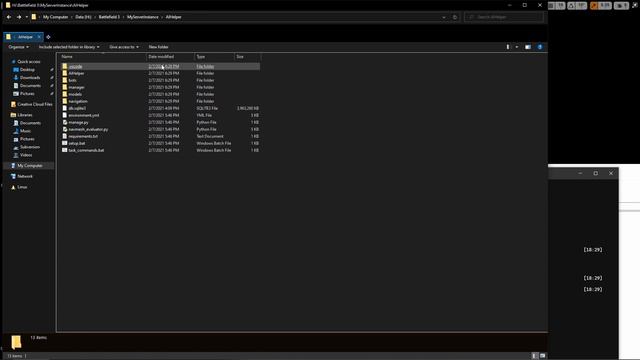Viewport: 640px width, 360px height.
Task: Go back with the Back arrow
Action: click(x=9, y=17)
